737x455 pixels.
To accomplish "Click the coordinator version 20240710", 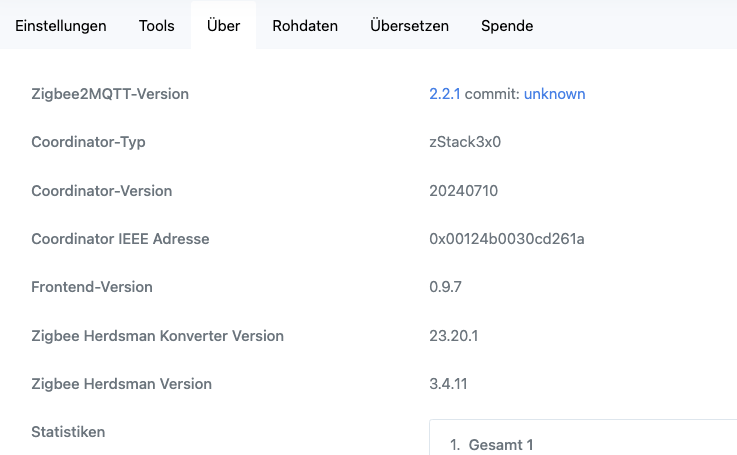I will click(x=463, y=191).
